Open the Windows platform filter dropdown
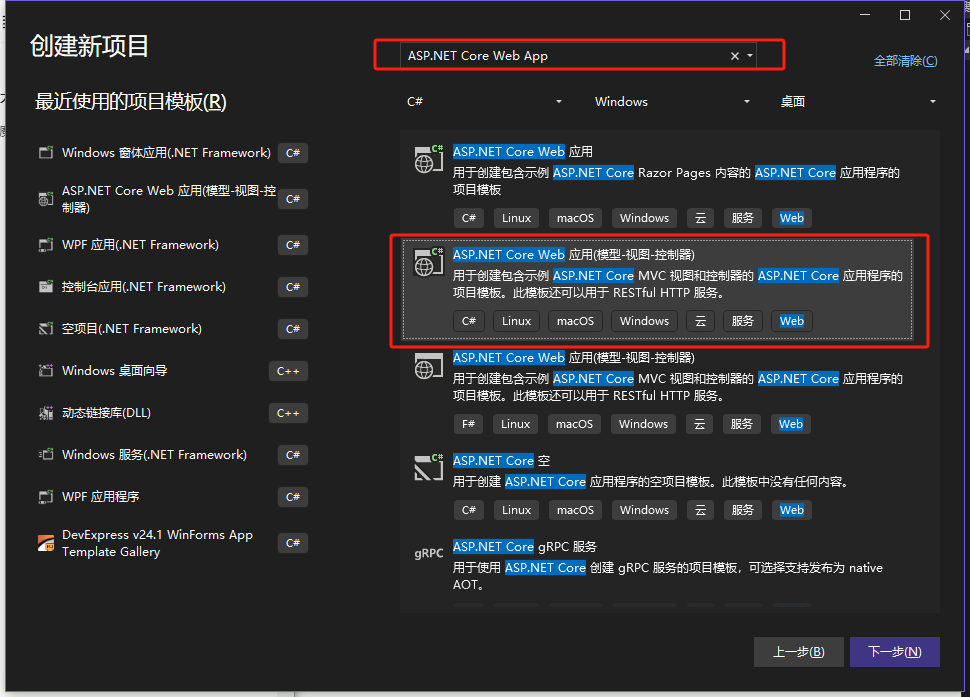970x697 pixels. (x=672, y=101)
